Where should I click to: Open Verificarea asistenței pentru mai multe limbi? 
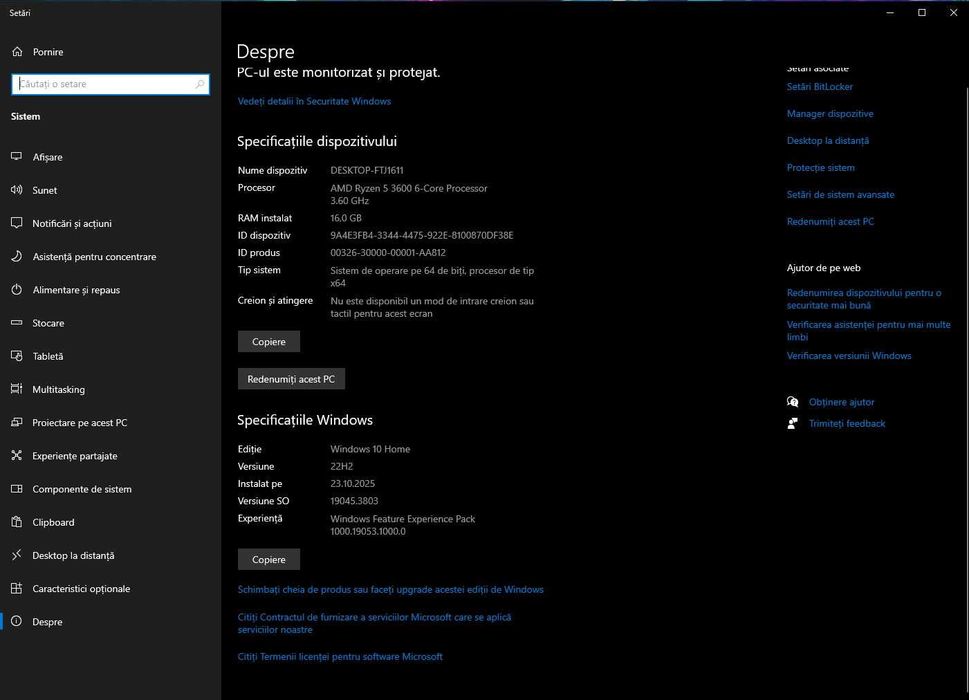click(868, 331)
